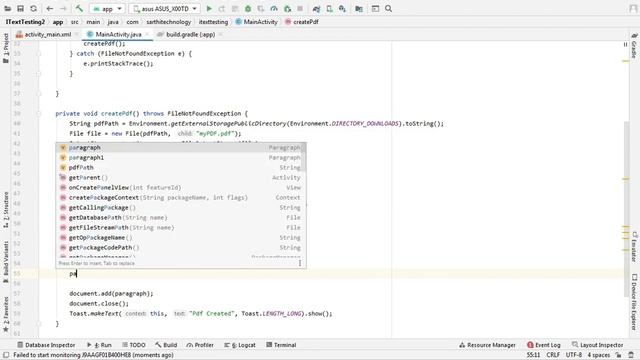Select sarthitechnology in the breadcrumb
Image resolution: width=640 pixels, height=360 pixels.
[169, 22]
